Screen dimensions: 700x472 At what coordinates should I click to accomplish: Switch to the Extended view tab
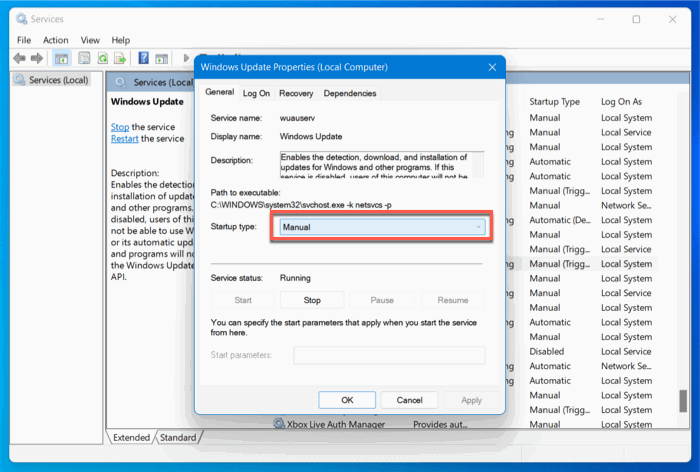click(131, 437)
